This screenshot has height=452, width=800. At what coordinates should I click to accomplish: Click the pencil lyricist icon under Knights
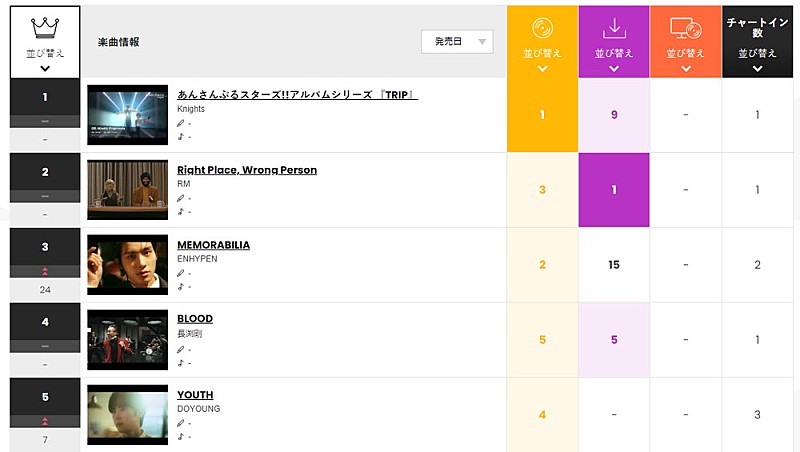181,124
